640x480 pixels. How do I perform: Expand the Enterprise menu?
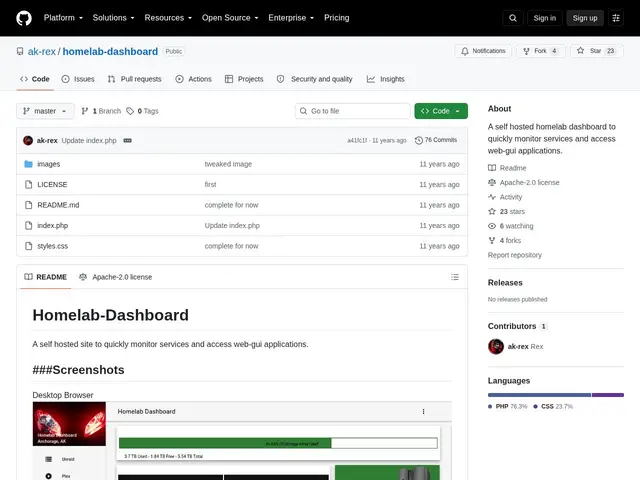point(291,18)
